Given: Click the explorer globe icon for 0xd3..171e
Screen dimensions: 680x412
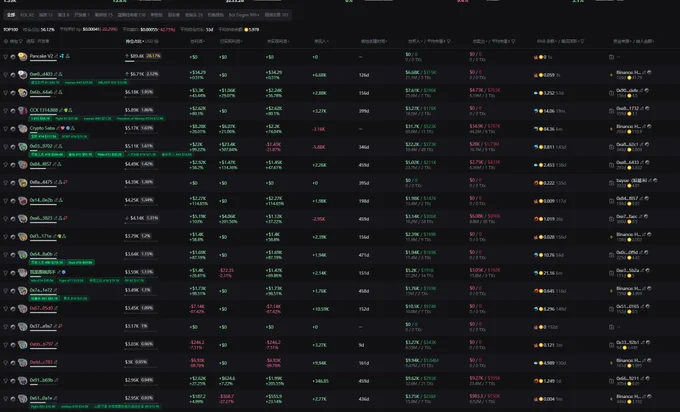Looking at the screenshot, I should [13, 237].
